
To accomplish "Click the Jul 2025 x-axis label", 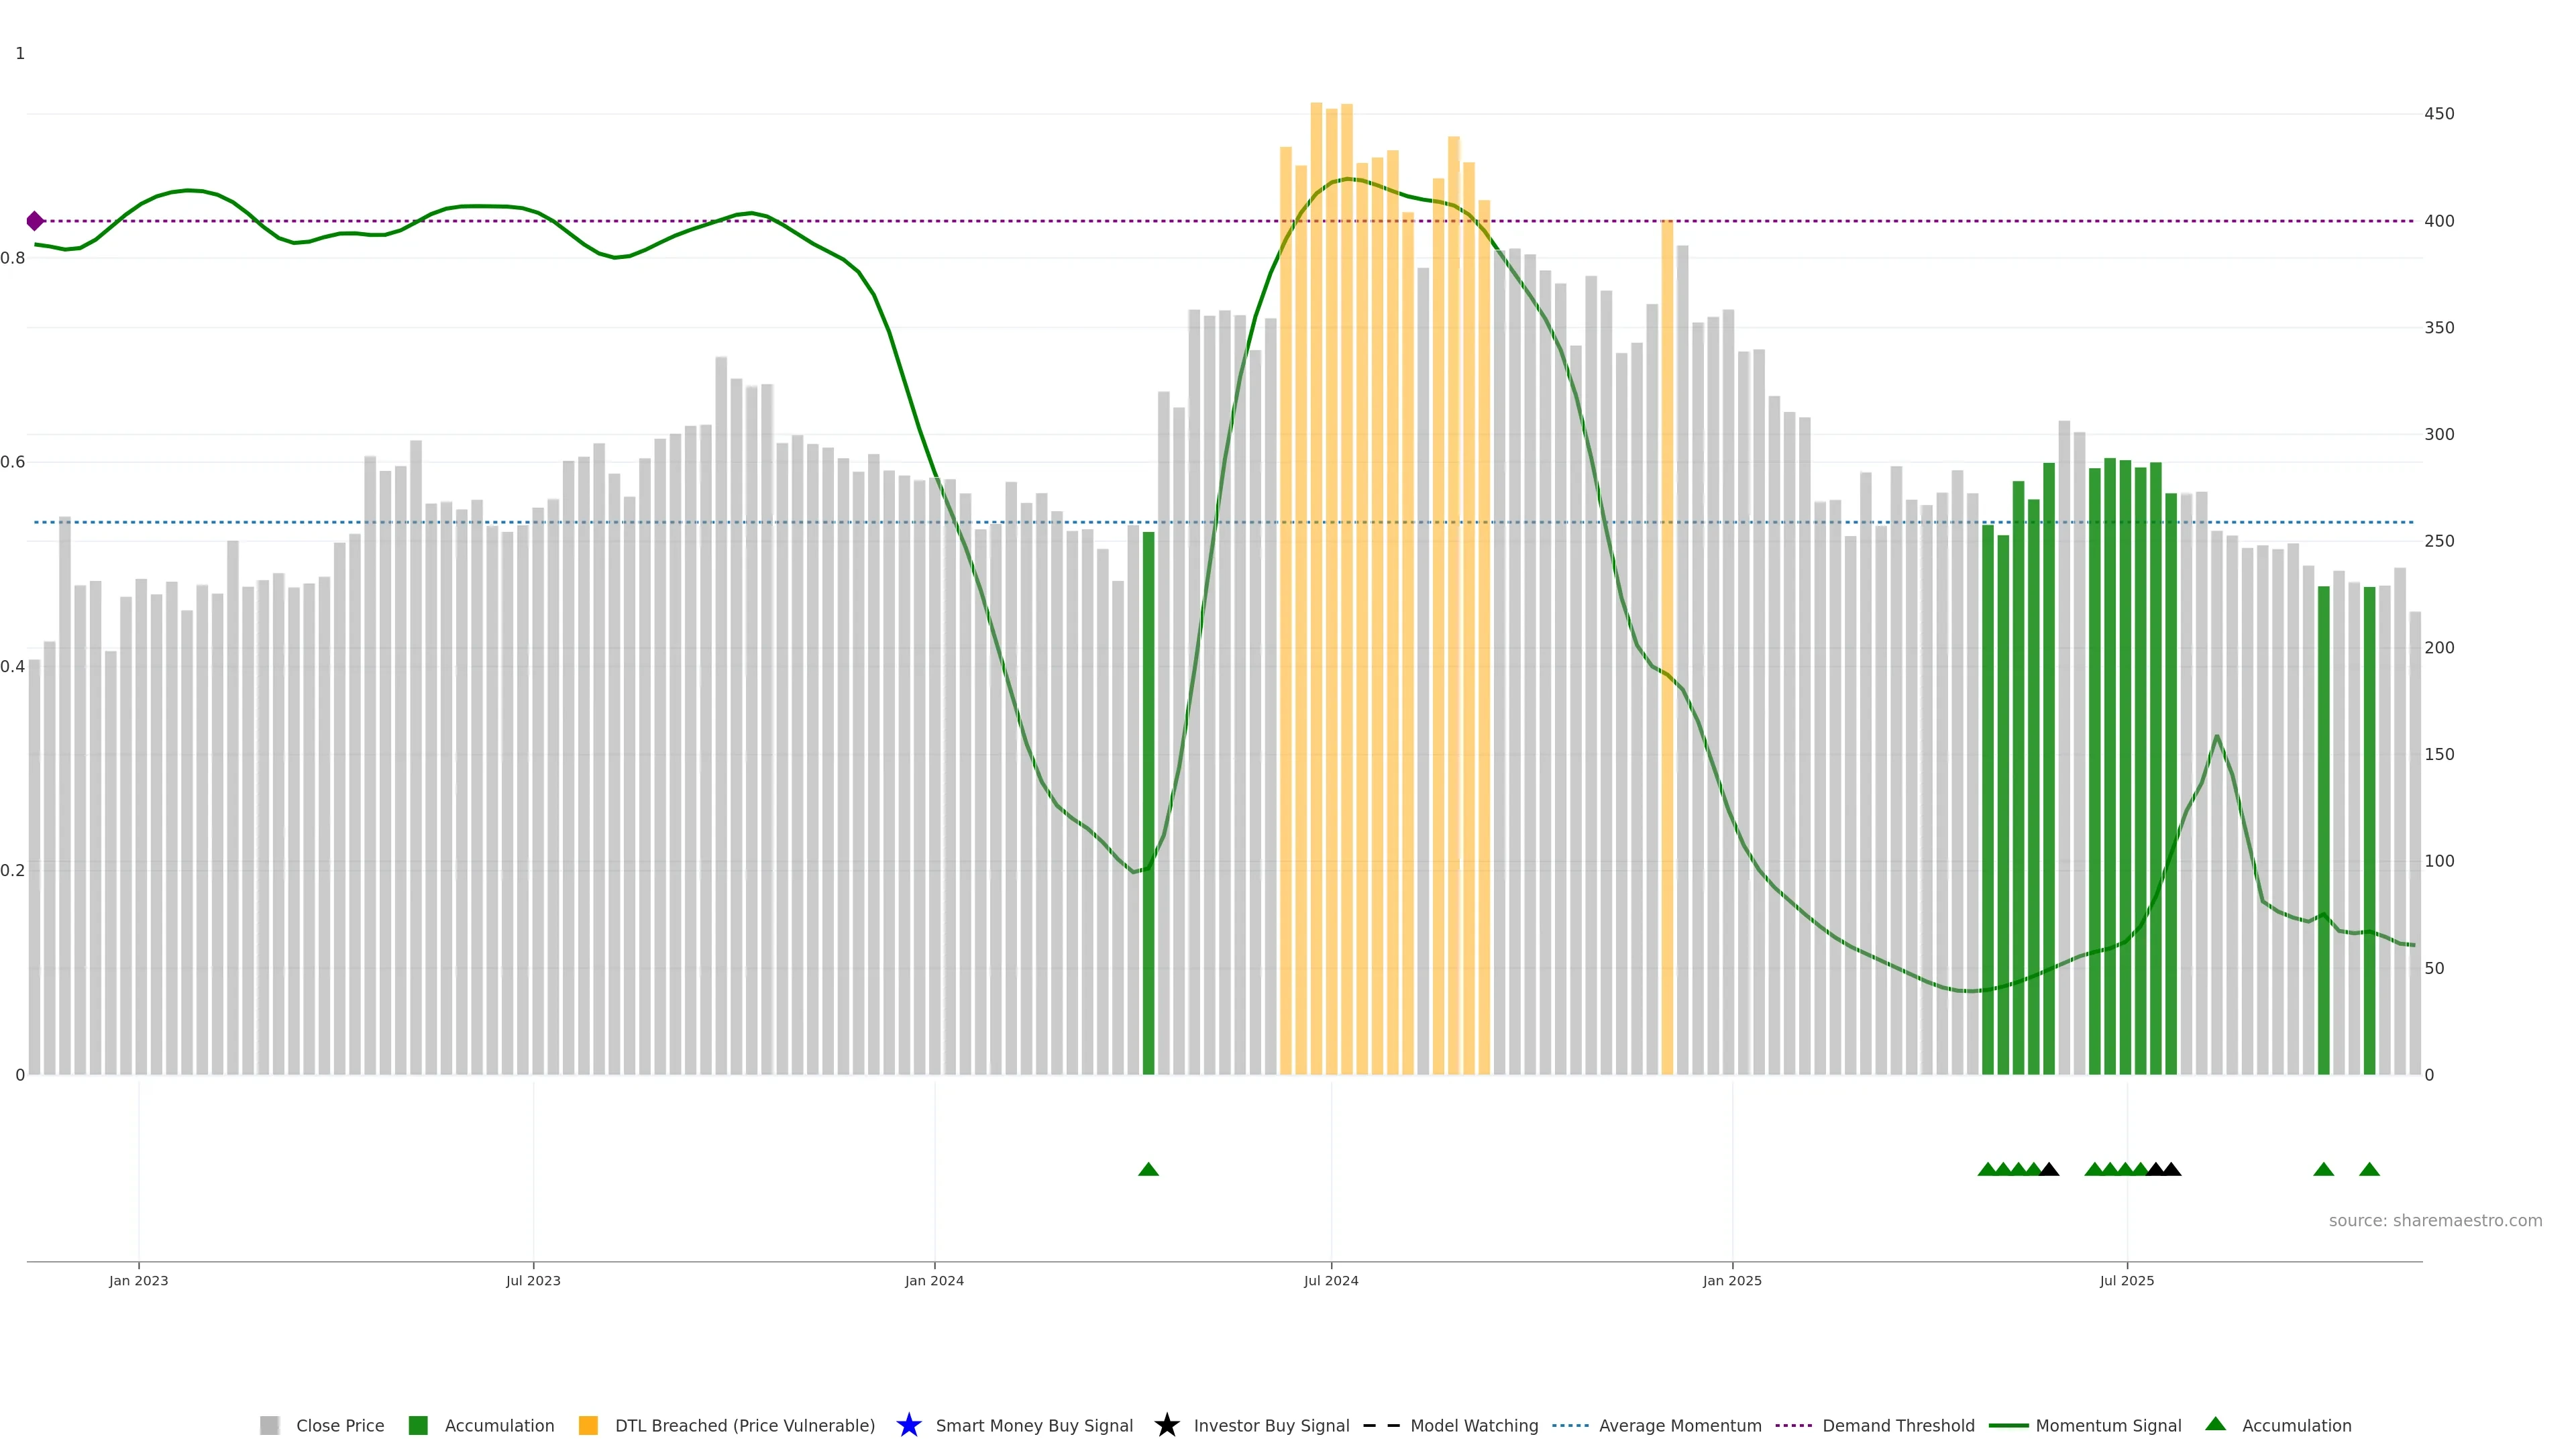I will (2126, 1280).
